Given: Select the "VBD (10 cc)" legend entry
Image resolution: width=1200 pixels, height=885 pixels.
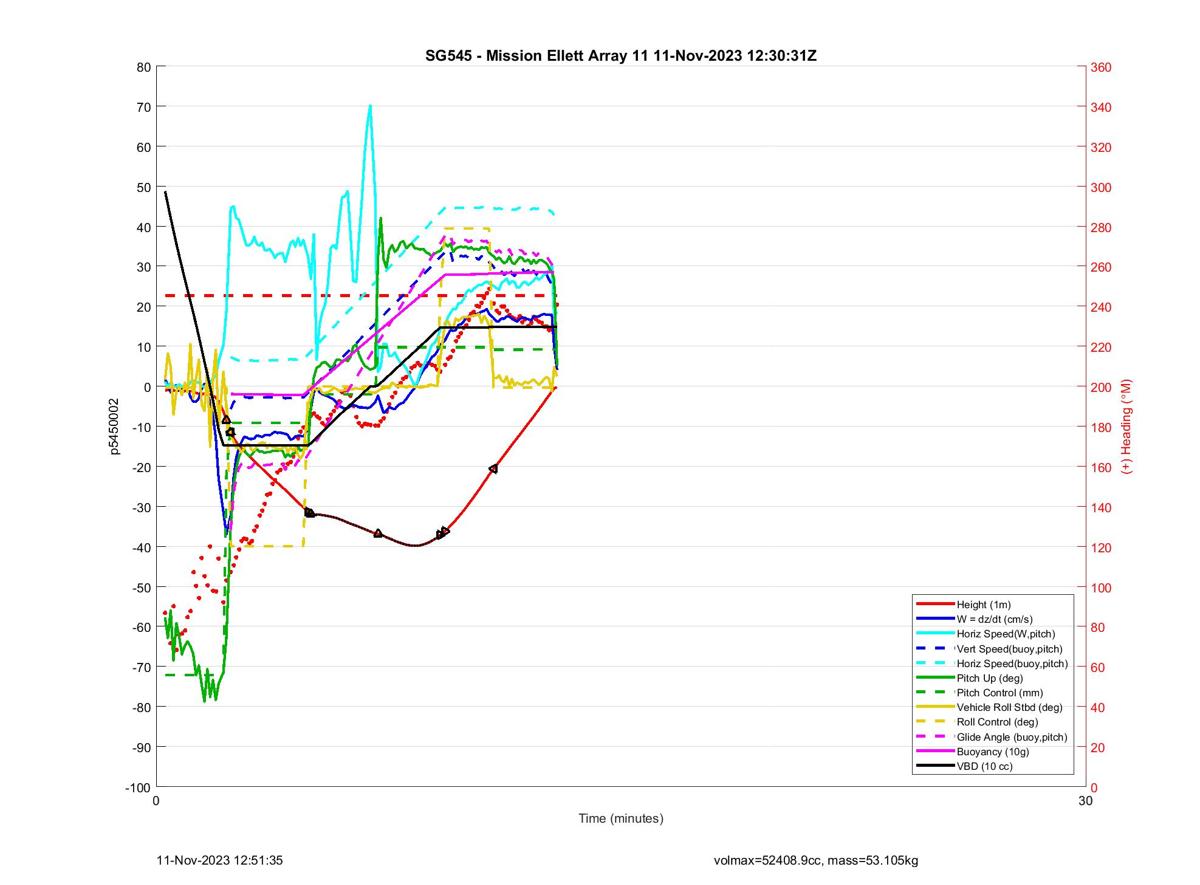Looking at the screenshot, I should coord(985,765).
